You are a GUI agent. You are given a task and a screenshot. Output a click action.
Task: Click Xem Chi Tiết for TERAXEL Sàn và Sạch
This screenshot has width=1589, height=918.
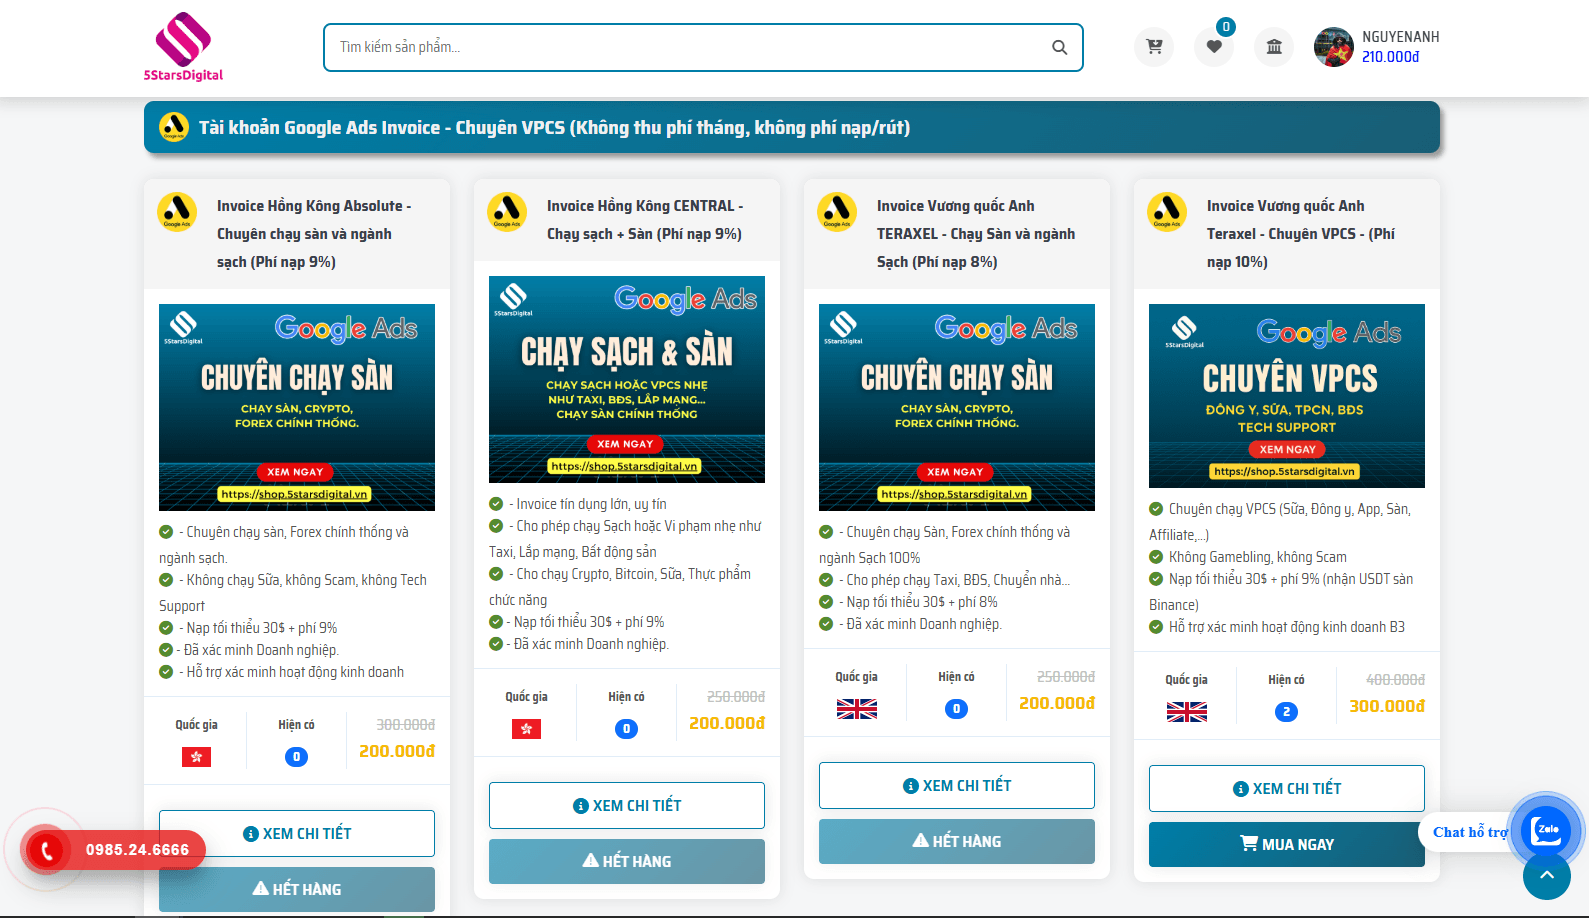point(957,785)
